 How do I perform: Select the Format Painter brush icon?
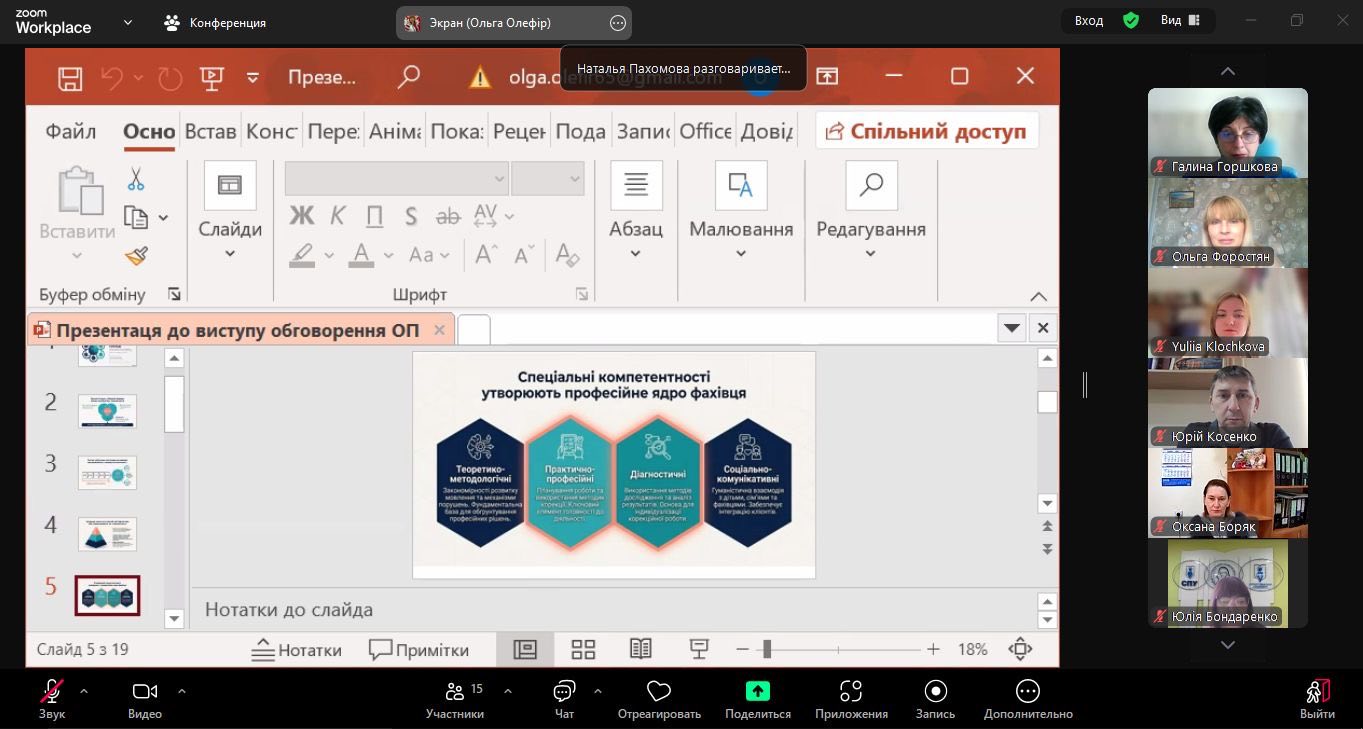(136, 257)
